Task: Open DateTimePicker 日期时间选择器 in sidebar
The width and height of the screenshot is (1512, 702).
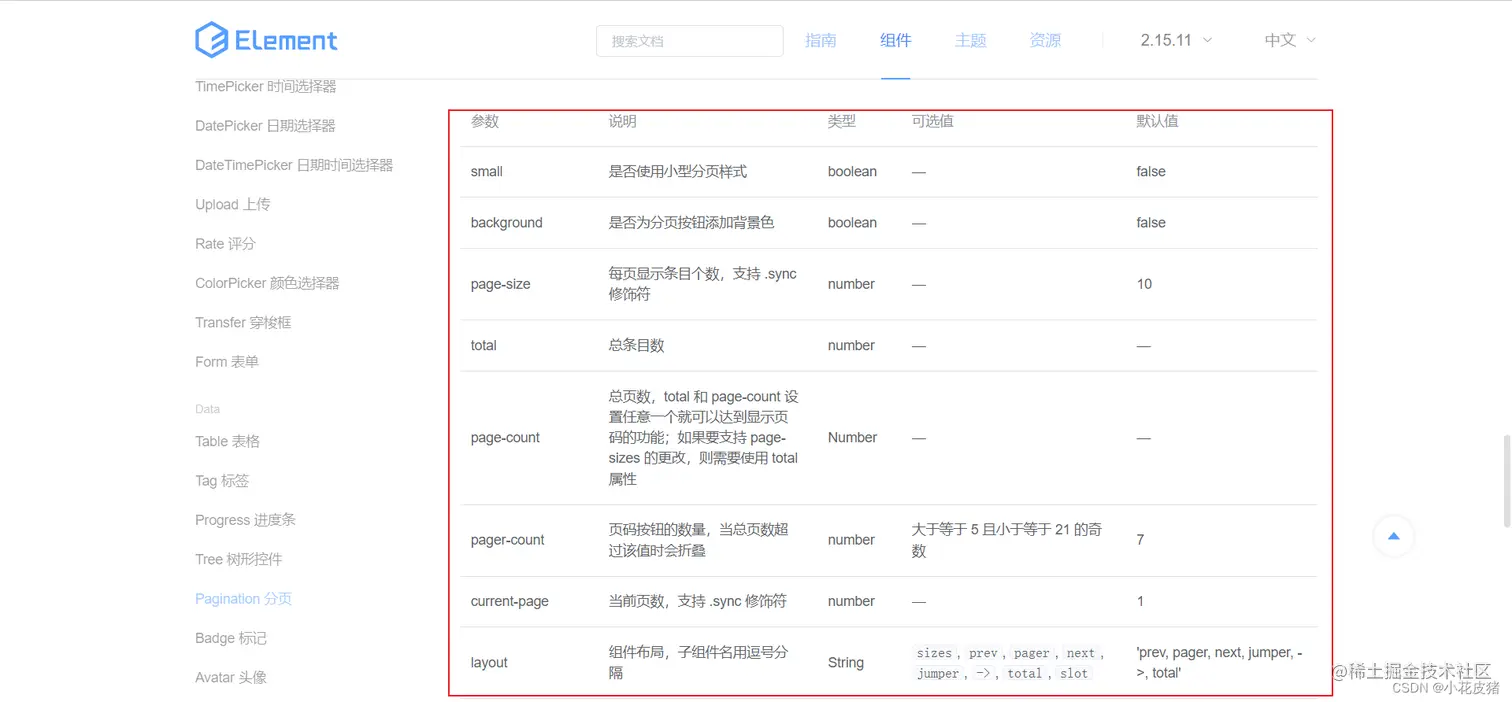Action: coord(294,165)
